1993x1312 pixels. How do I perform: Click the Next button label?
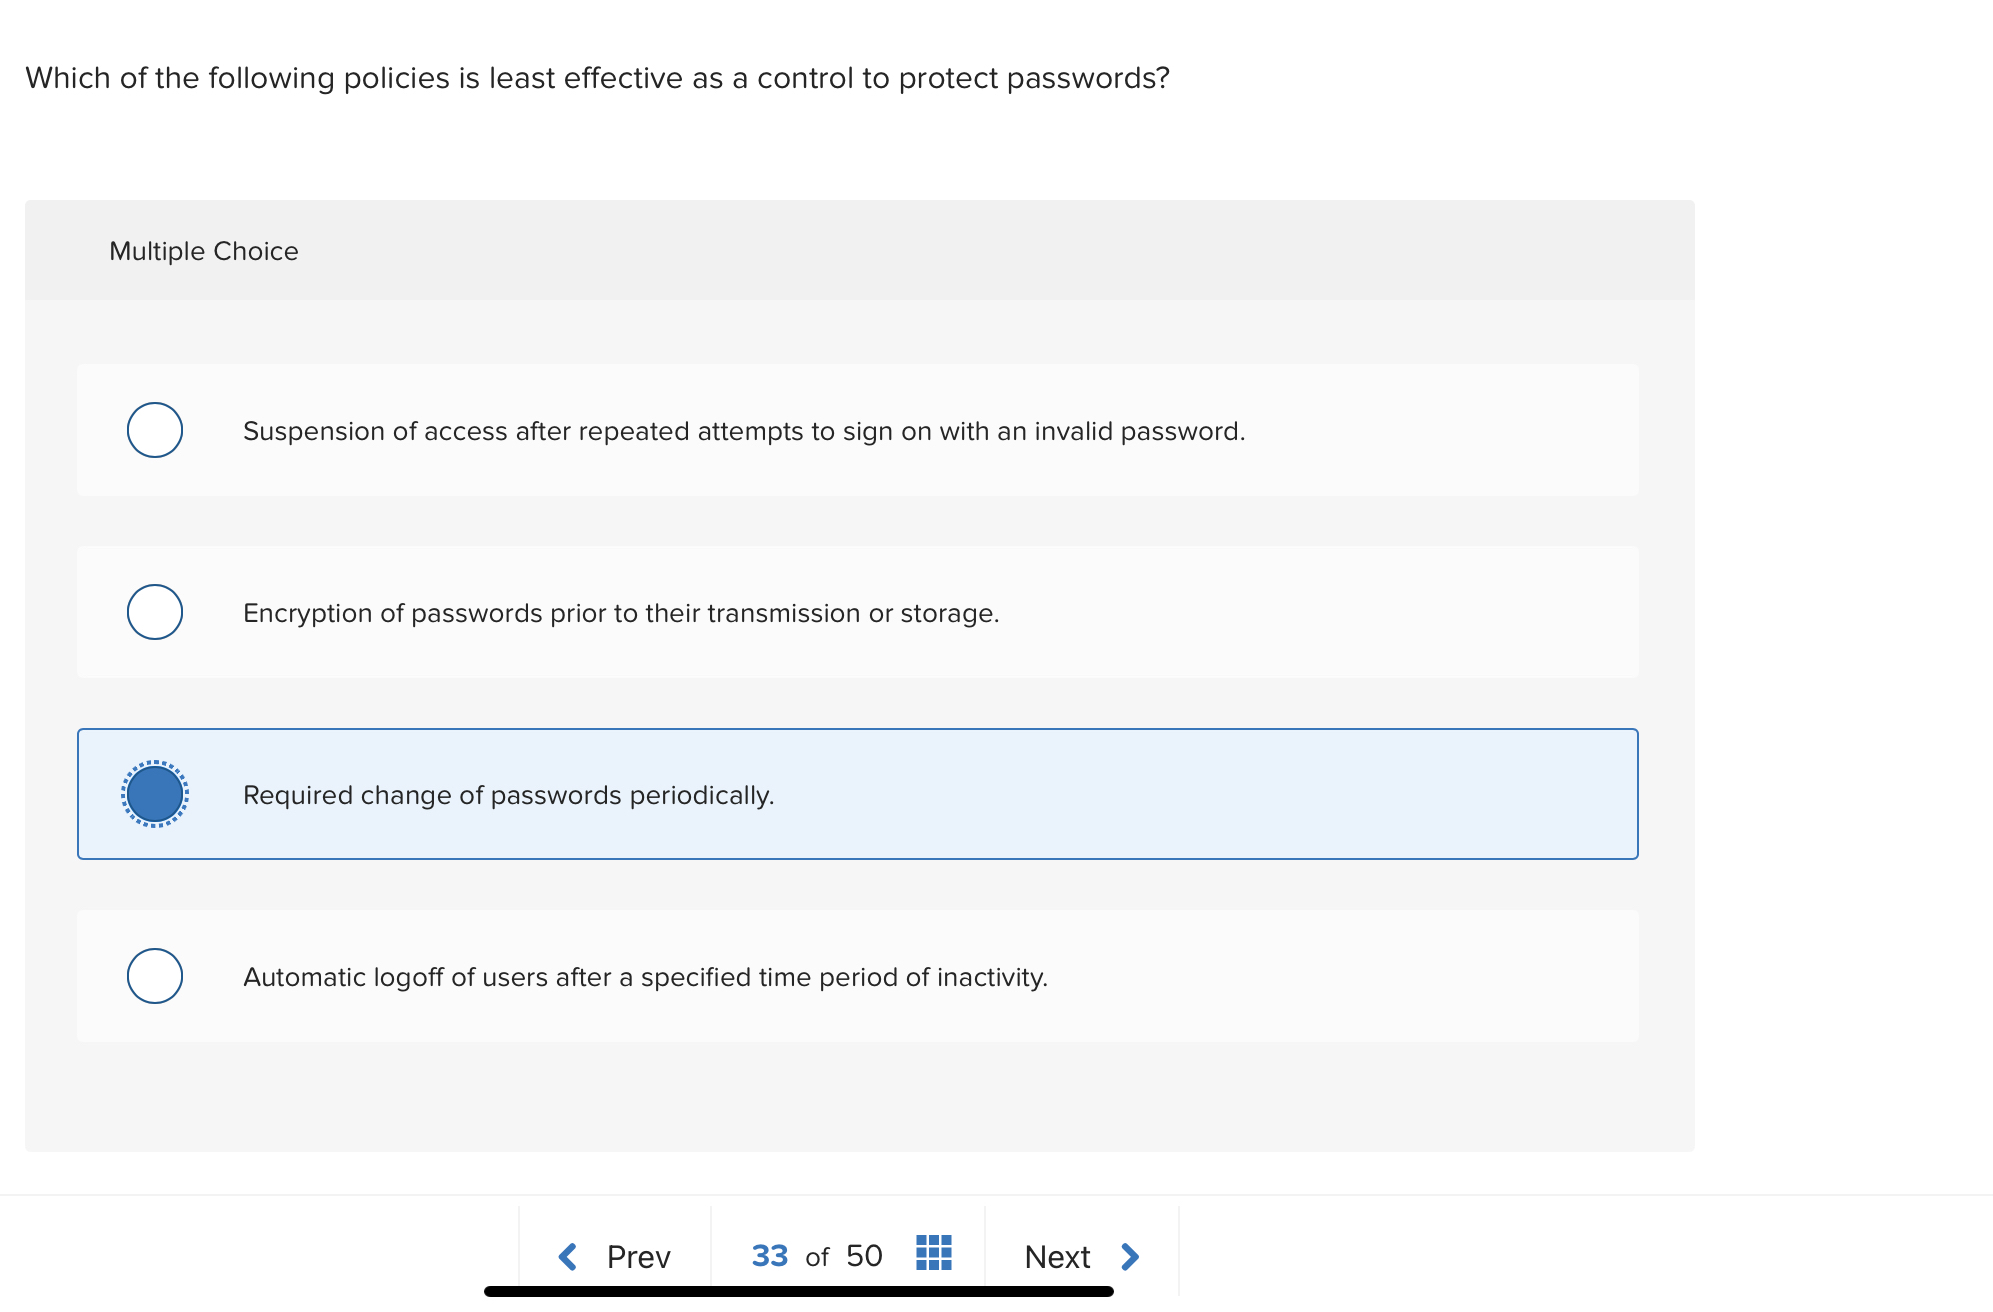tap(1057, 1257)
